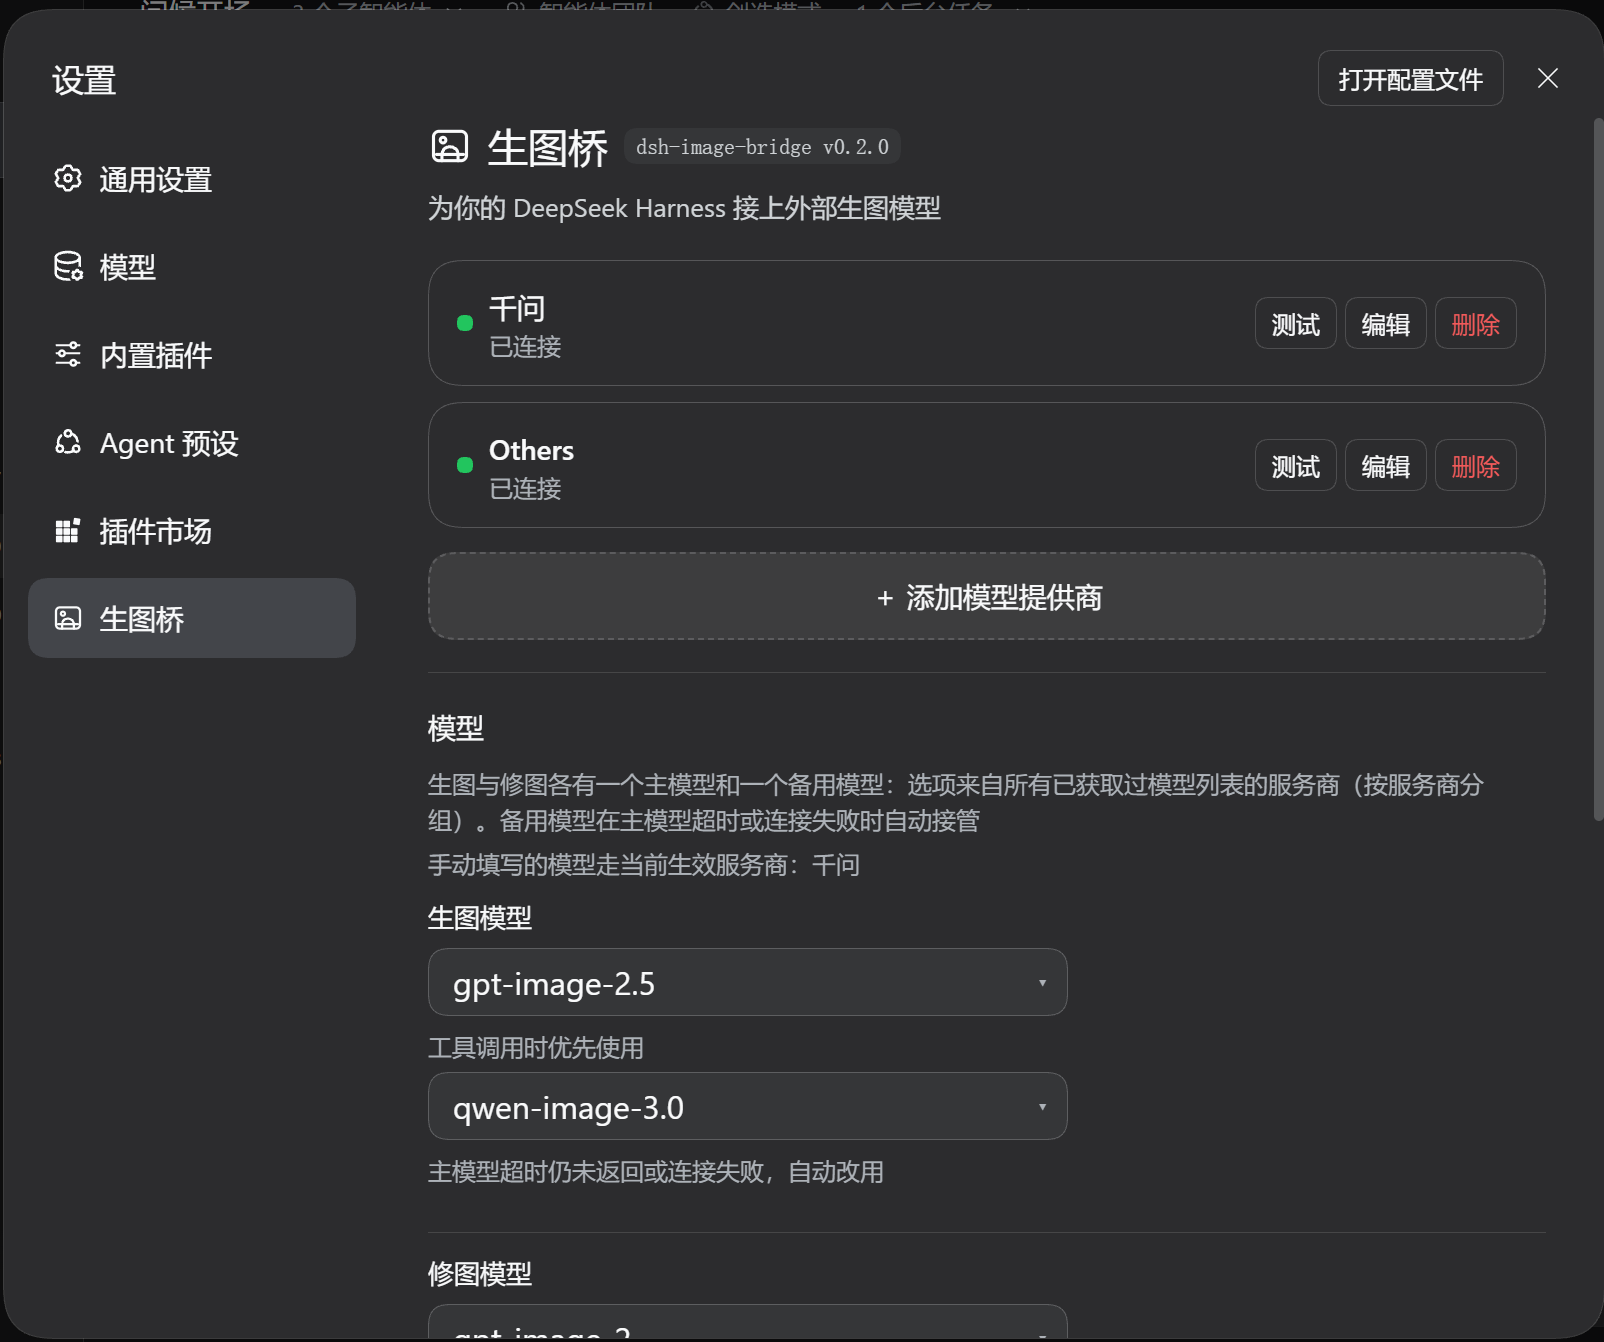Click 已连接 status under Others
The width and height of the screenshot is (1604, 1342).
click(525, 489)
